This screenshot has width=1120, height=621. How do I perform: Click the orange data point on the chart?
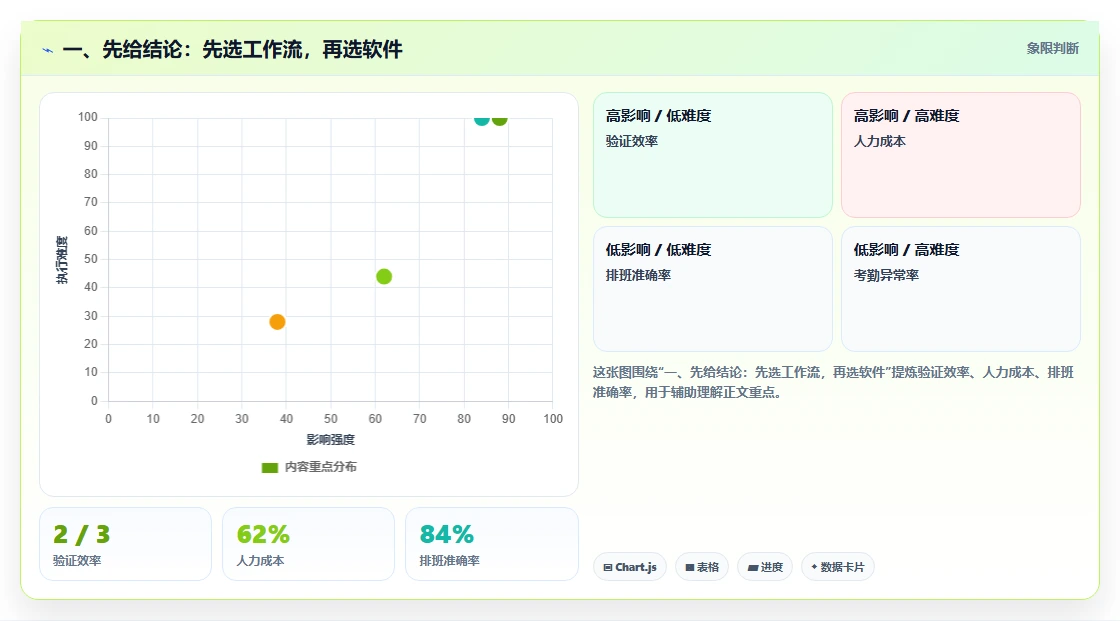click(277, 322)
